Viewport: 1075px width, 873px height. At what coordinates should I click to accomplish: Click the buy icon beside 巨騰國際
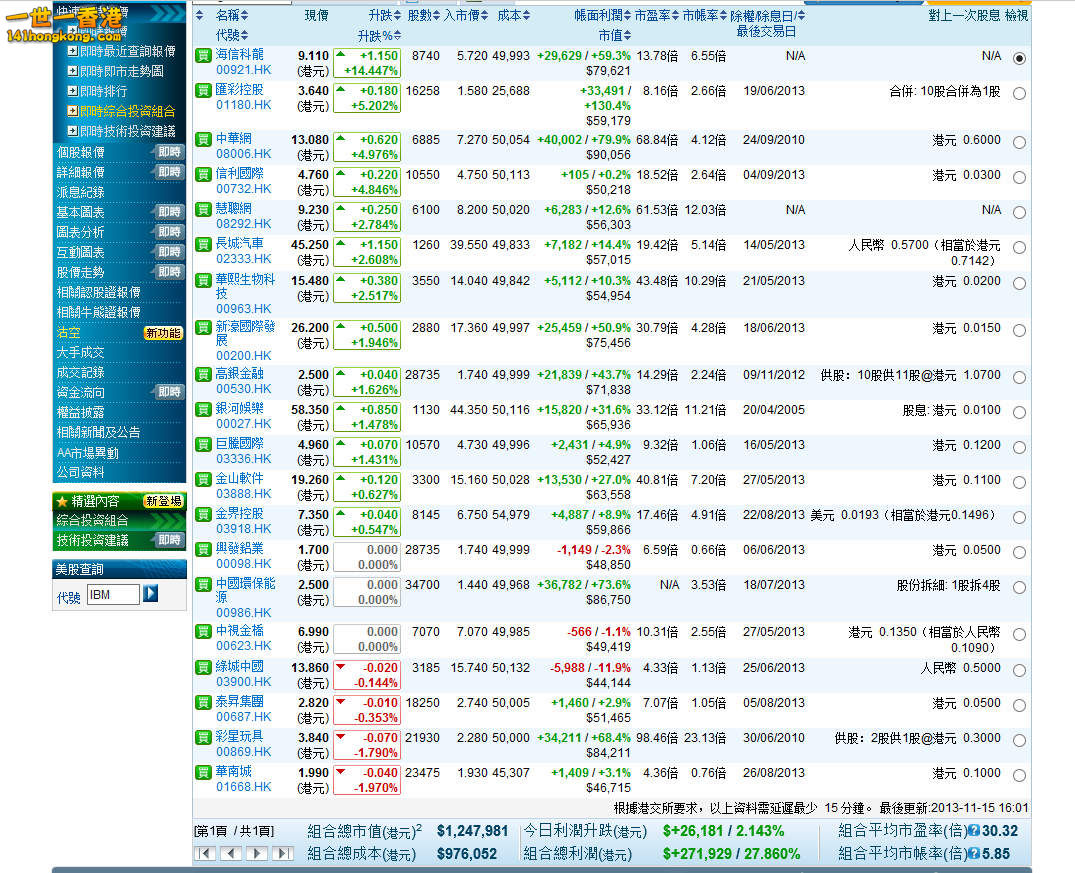pos(203,444)
